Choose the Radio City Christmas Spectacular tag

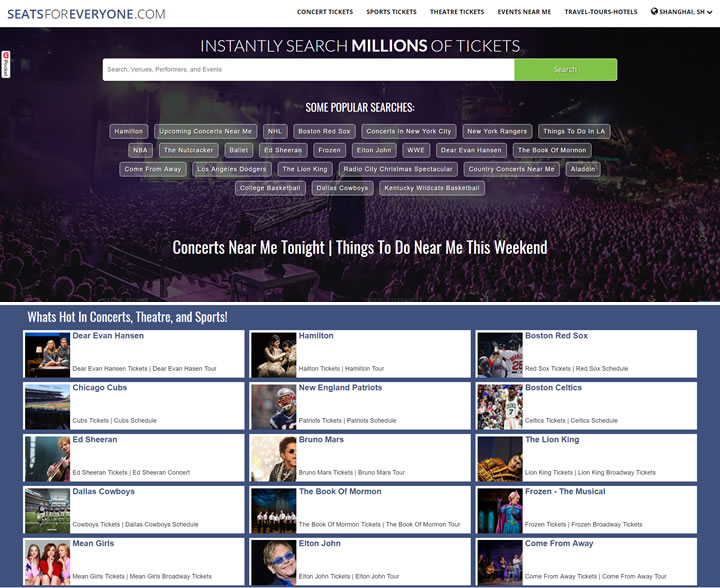pos(398,169)
